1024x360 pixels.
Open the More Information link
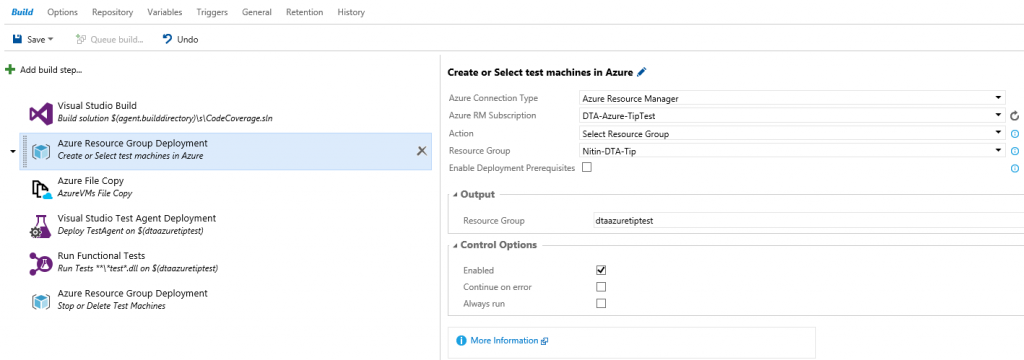[x=504, y=340]
